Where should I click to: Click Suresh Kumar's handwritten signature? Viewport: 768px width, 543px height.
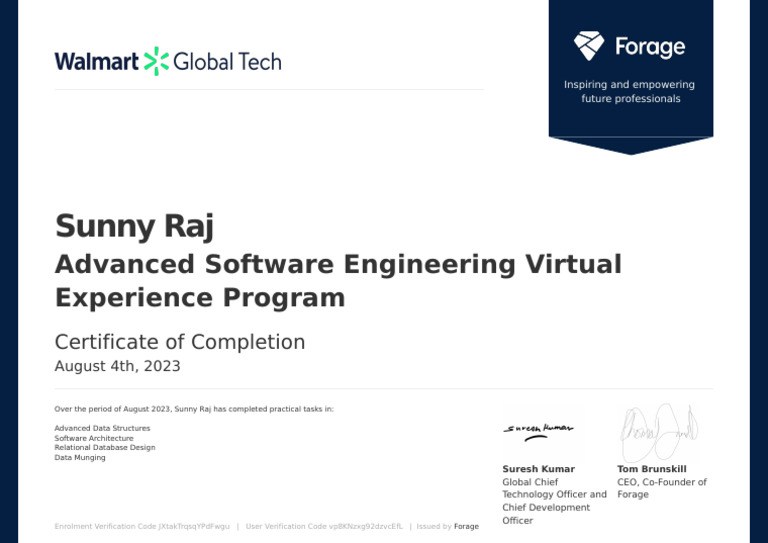pyautogui.click(x=538, y=431)
